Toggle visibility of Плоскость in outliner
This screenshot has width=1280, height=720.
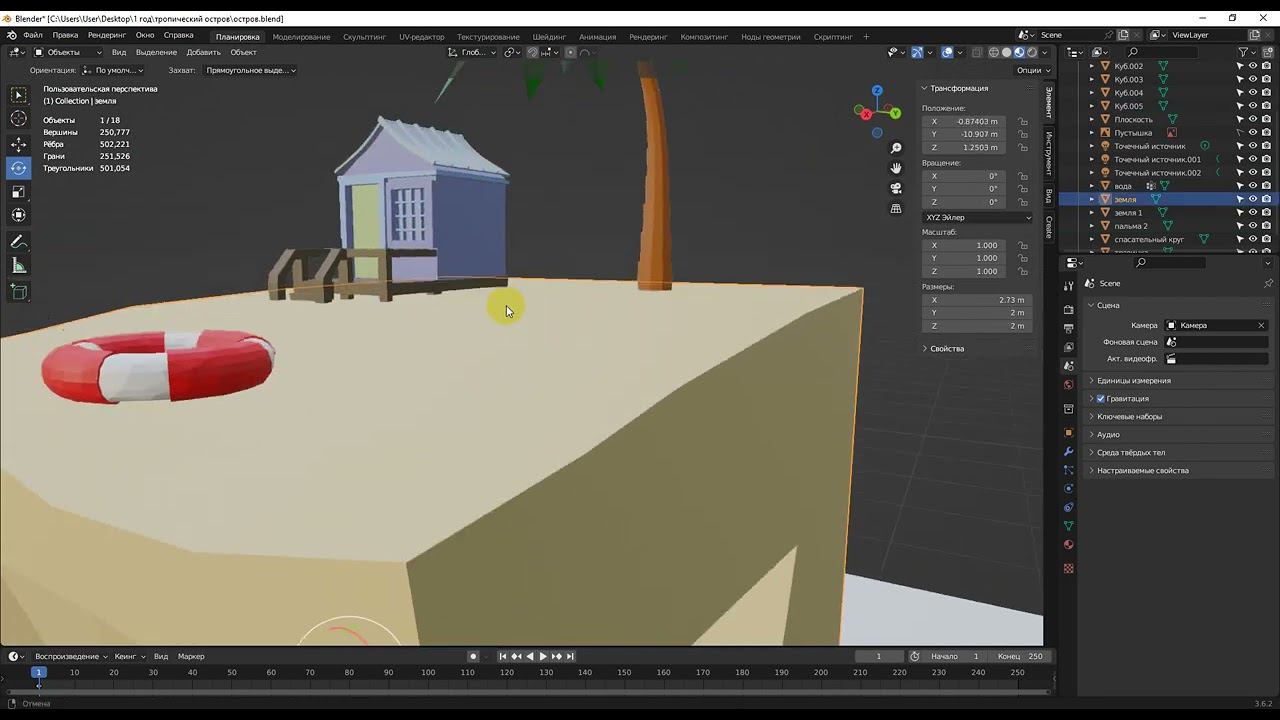(1253, 119)
